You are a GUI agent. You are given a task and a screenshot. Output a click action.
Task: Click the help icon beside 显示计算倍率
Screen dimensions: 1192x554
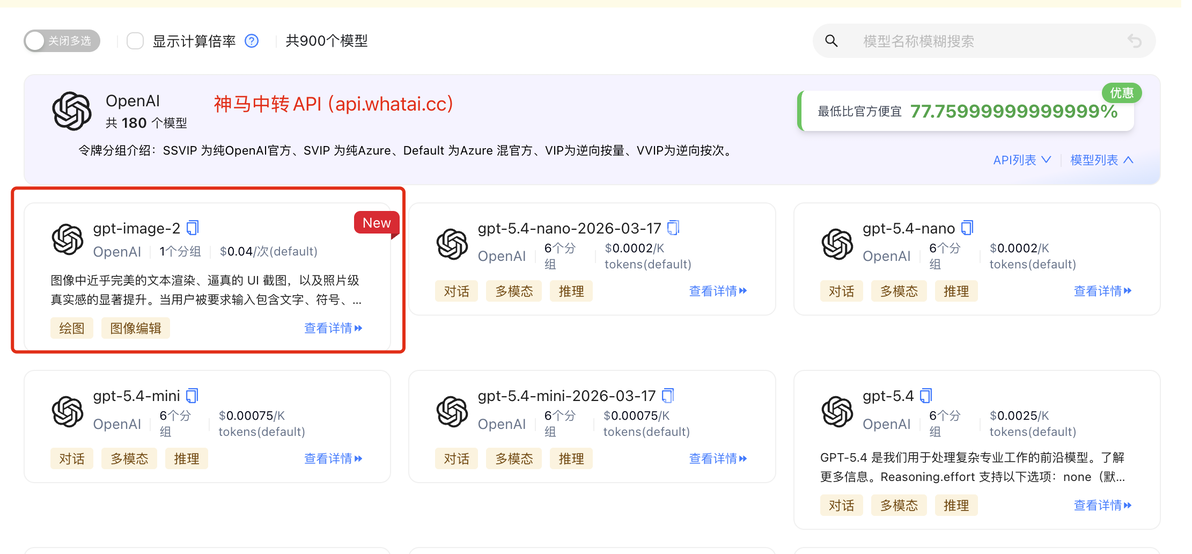[252, 41]
